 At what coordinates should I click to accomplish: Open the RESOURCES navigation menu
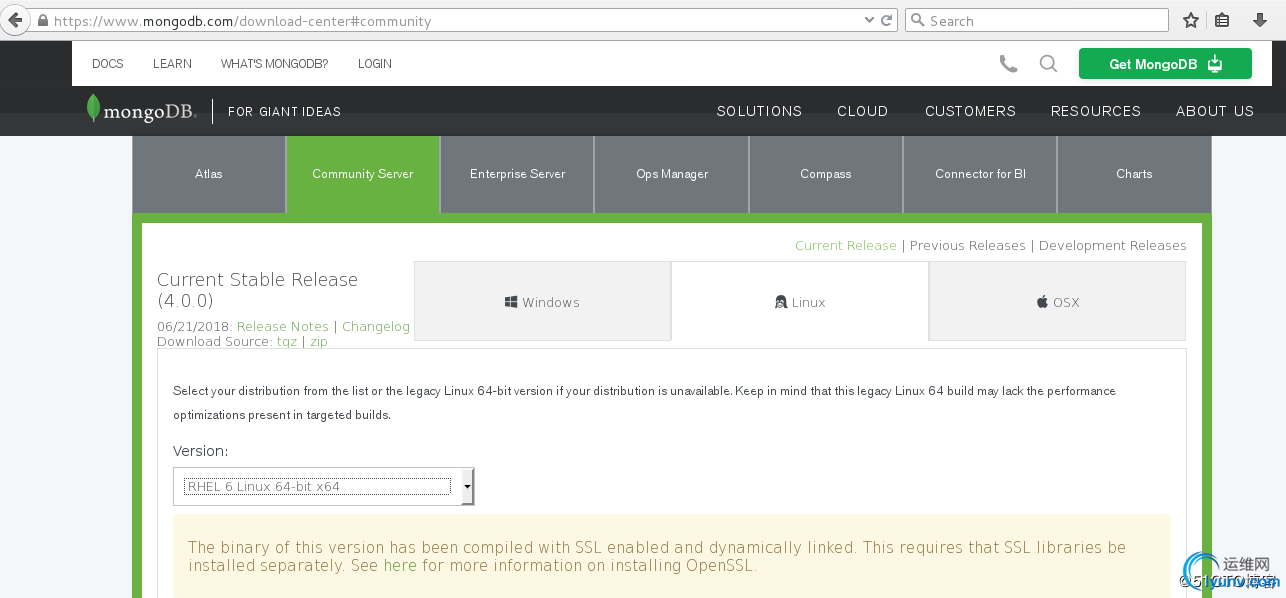[x=1096, y=111]
